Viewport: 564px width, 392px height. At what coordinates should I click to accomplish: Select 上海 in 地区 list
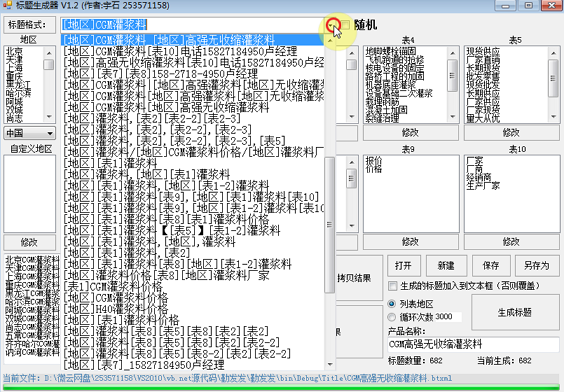click(14, 68)
